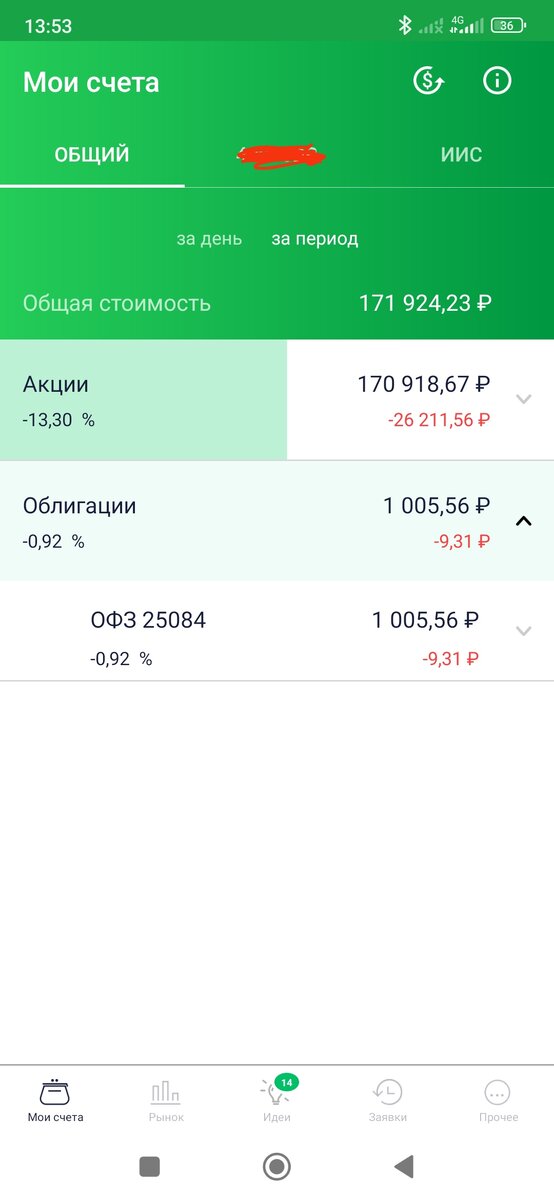The width and height of the screenshot is (554, 1200).
Task: Select за период view
Action: point(315,239)
